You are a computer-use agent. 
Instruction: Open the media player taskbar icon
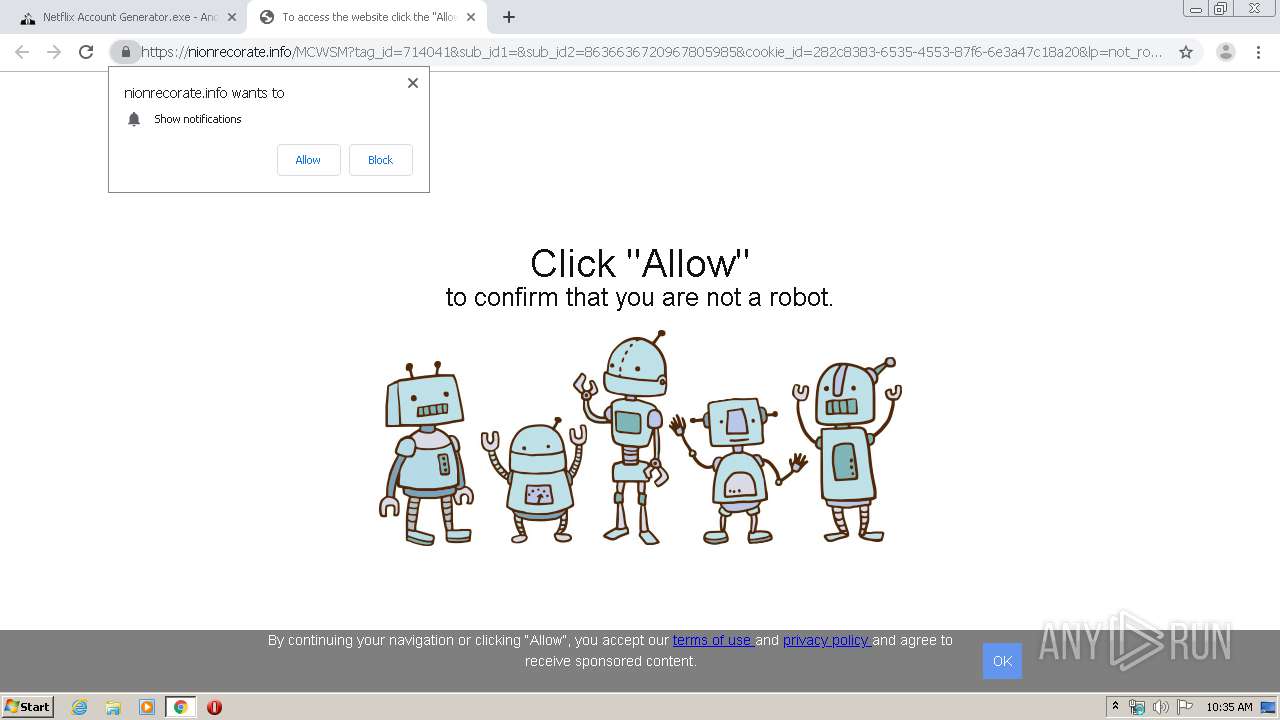pyautogui.click(x=147, y=707)
